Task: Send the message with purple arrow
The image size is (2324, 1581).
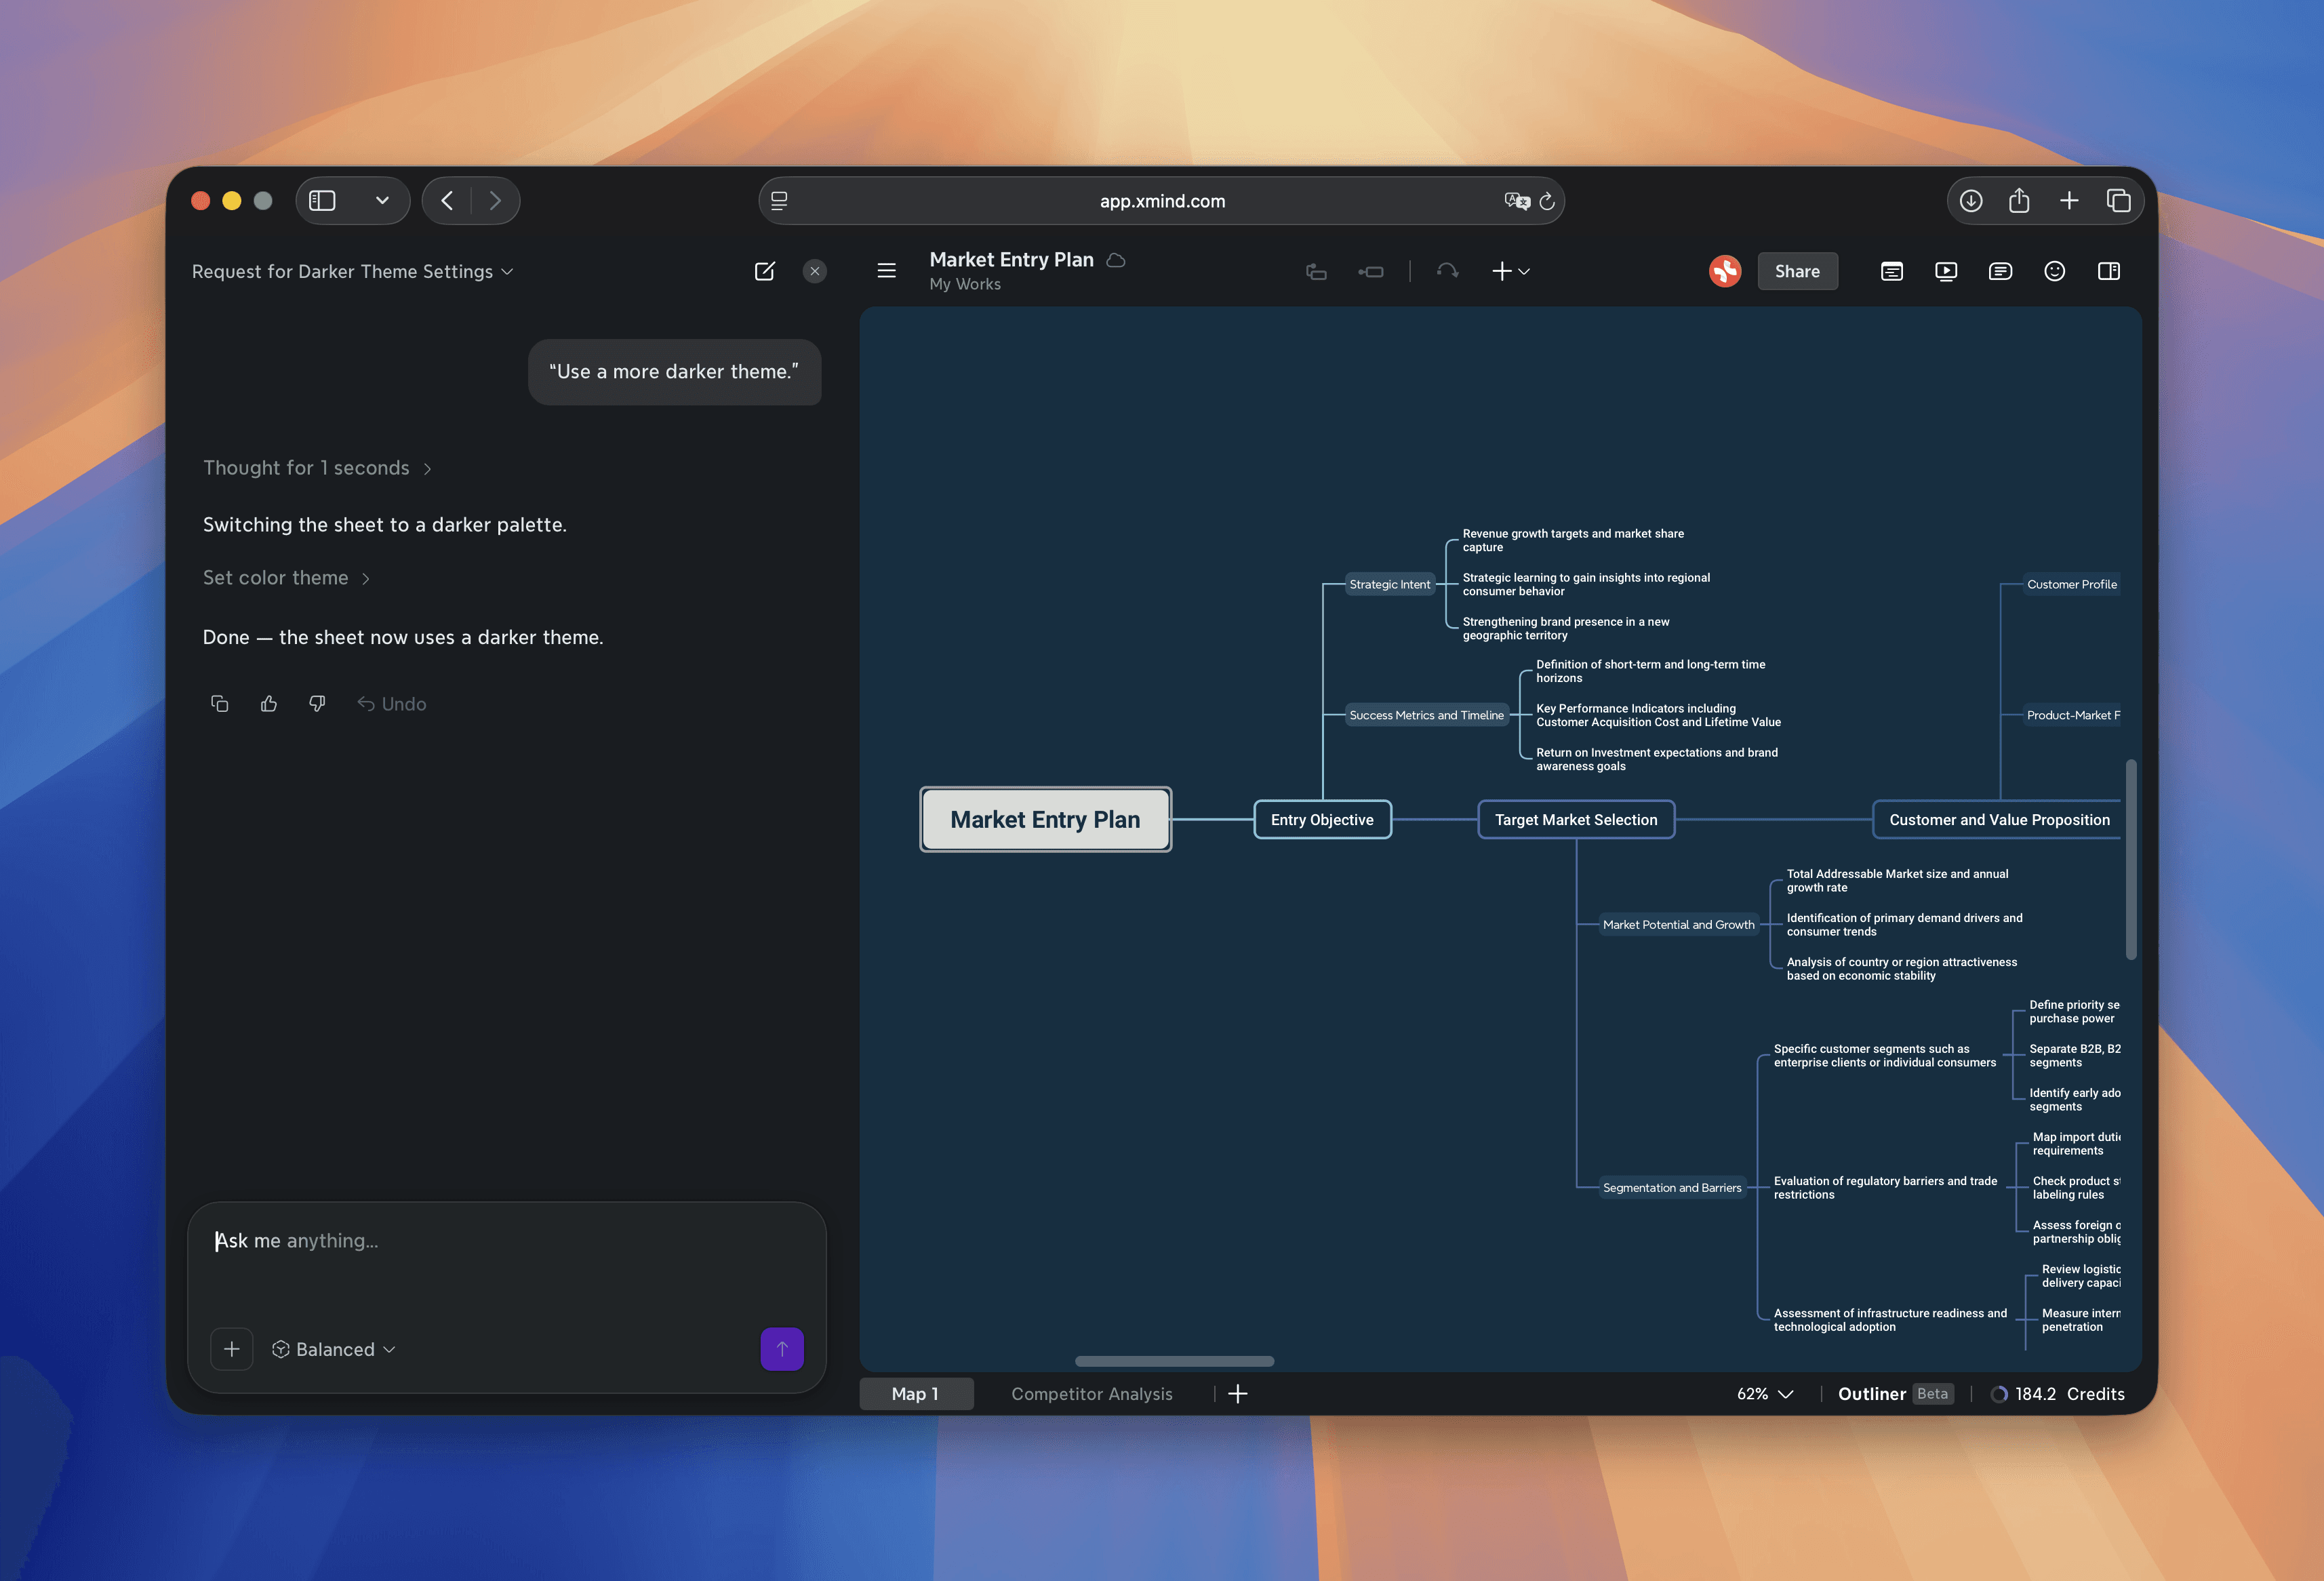Action: [x=782, y=1349]
